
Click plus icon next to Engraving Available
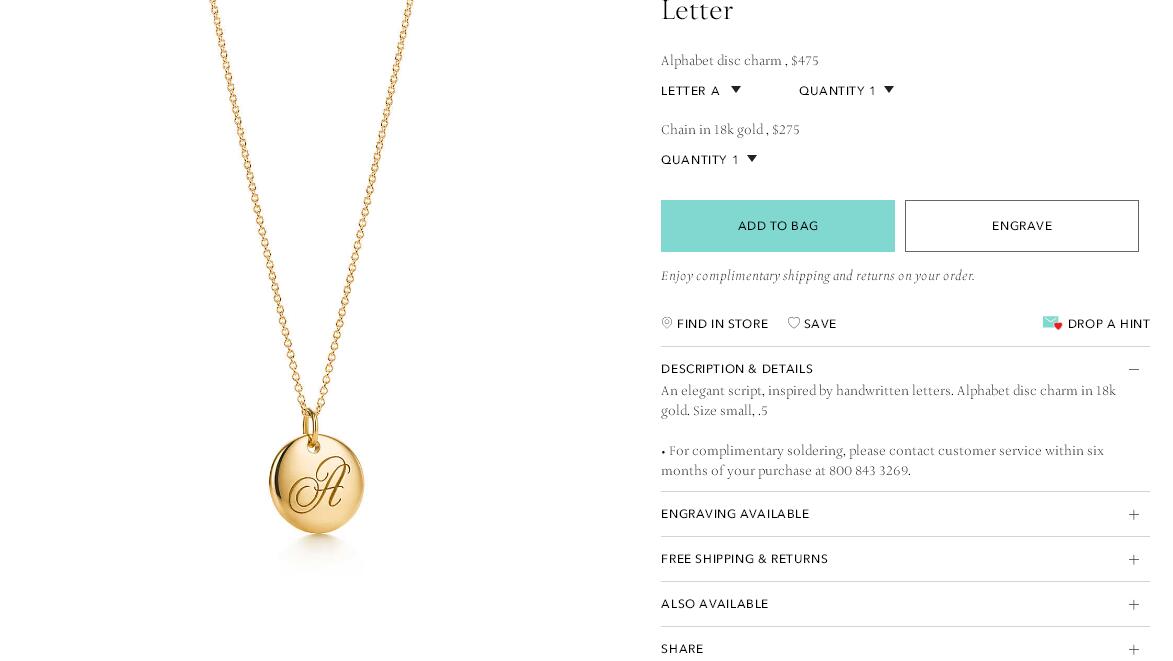1134,514
